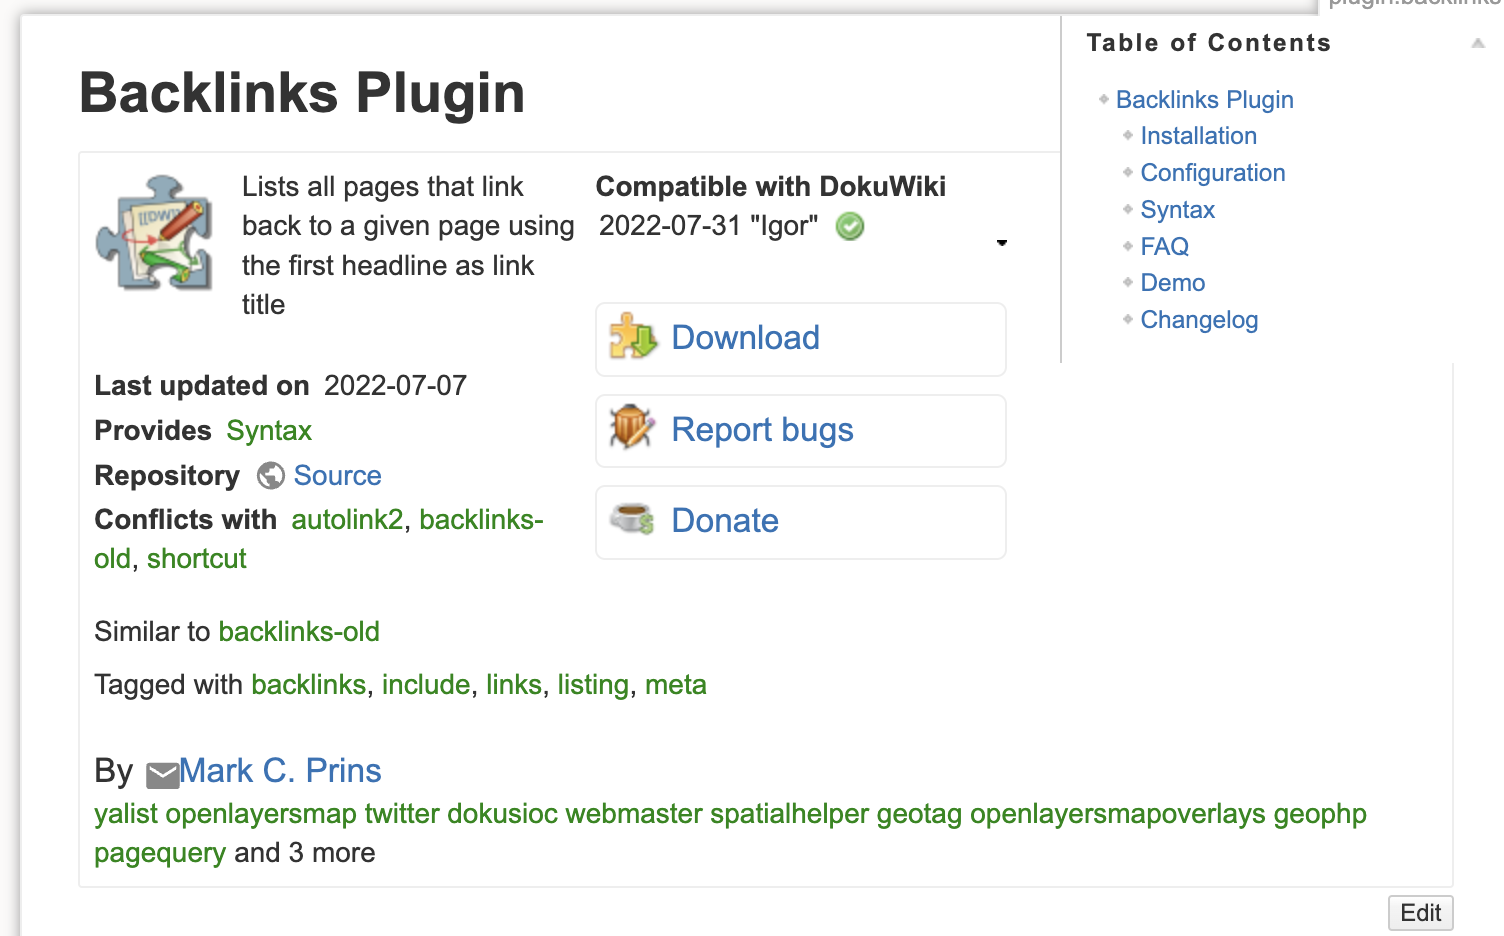1504x936 pixels.
Task: Click the bug icon beside Report bugs
Action: coord(632,428)
